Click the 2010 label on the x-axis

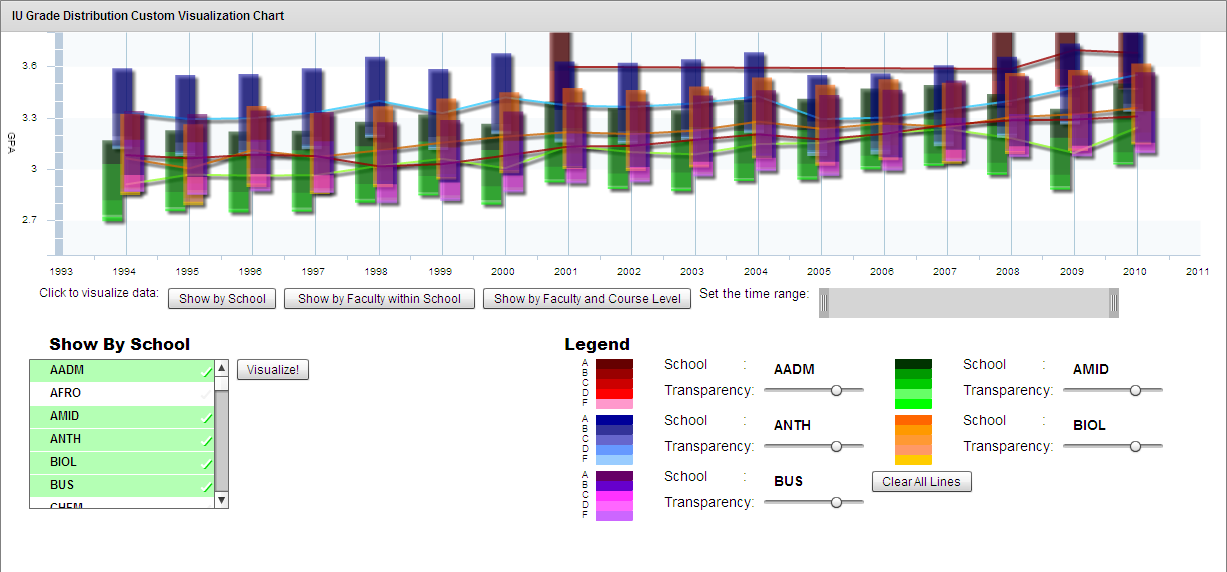point(1135,271)
